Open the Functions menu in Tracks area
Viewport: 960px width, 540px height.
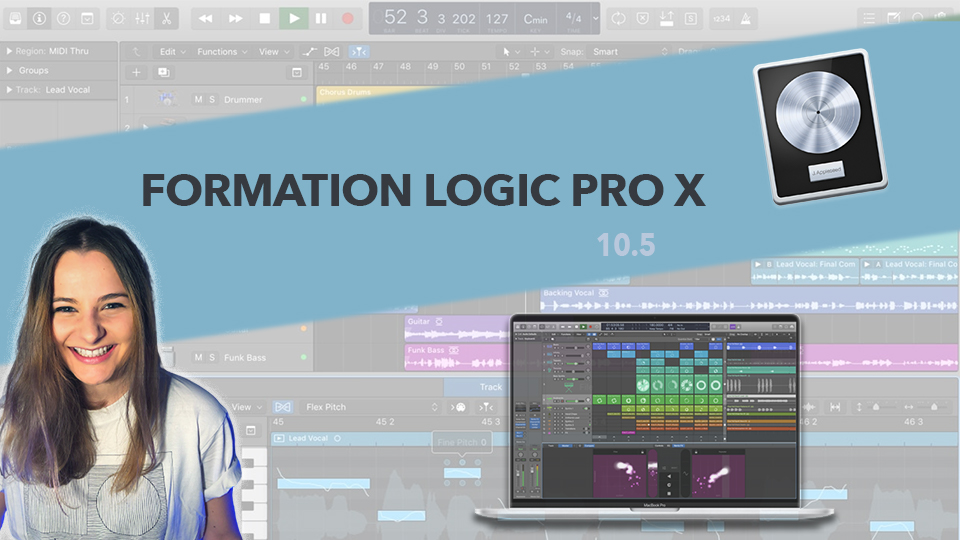click(222, 52)
